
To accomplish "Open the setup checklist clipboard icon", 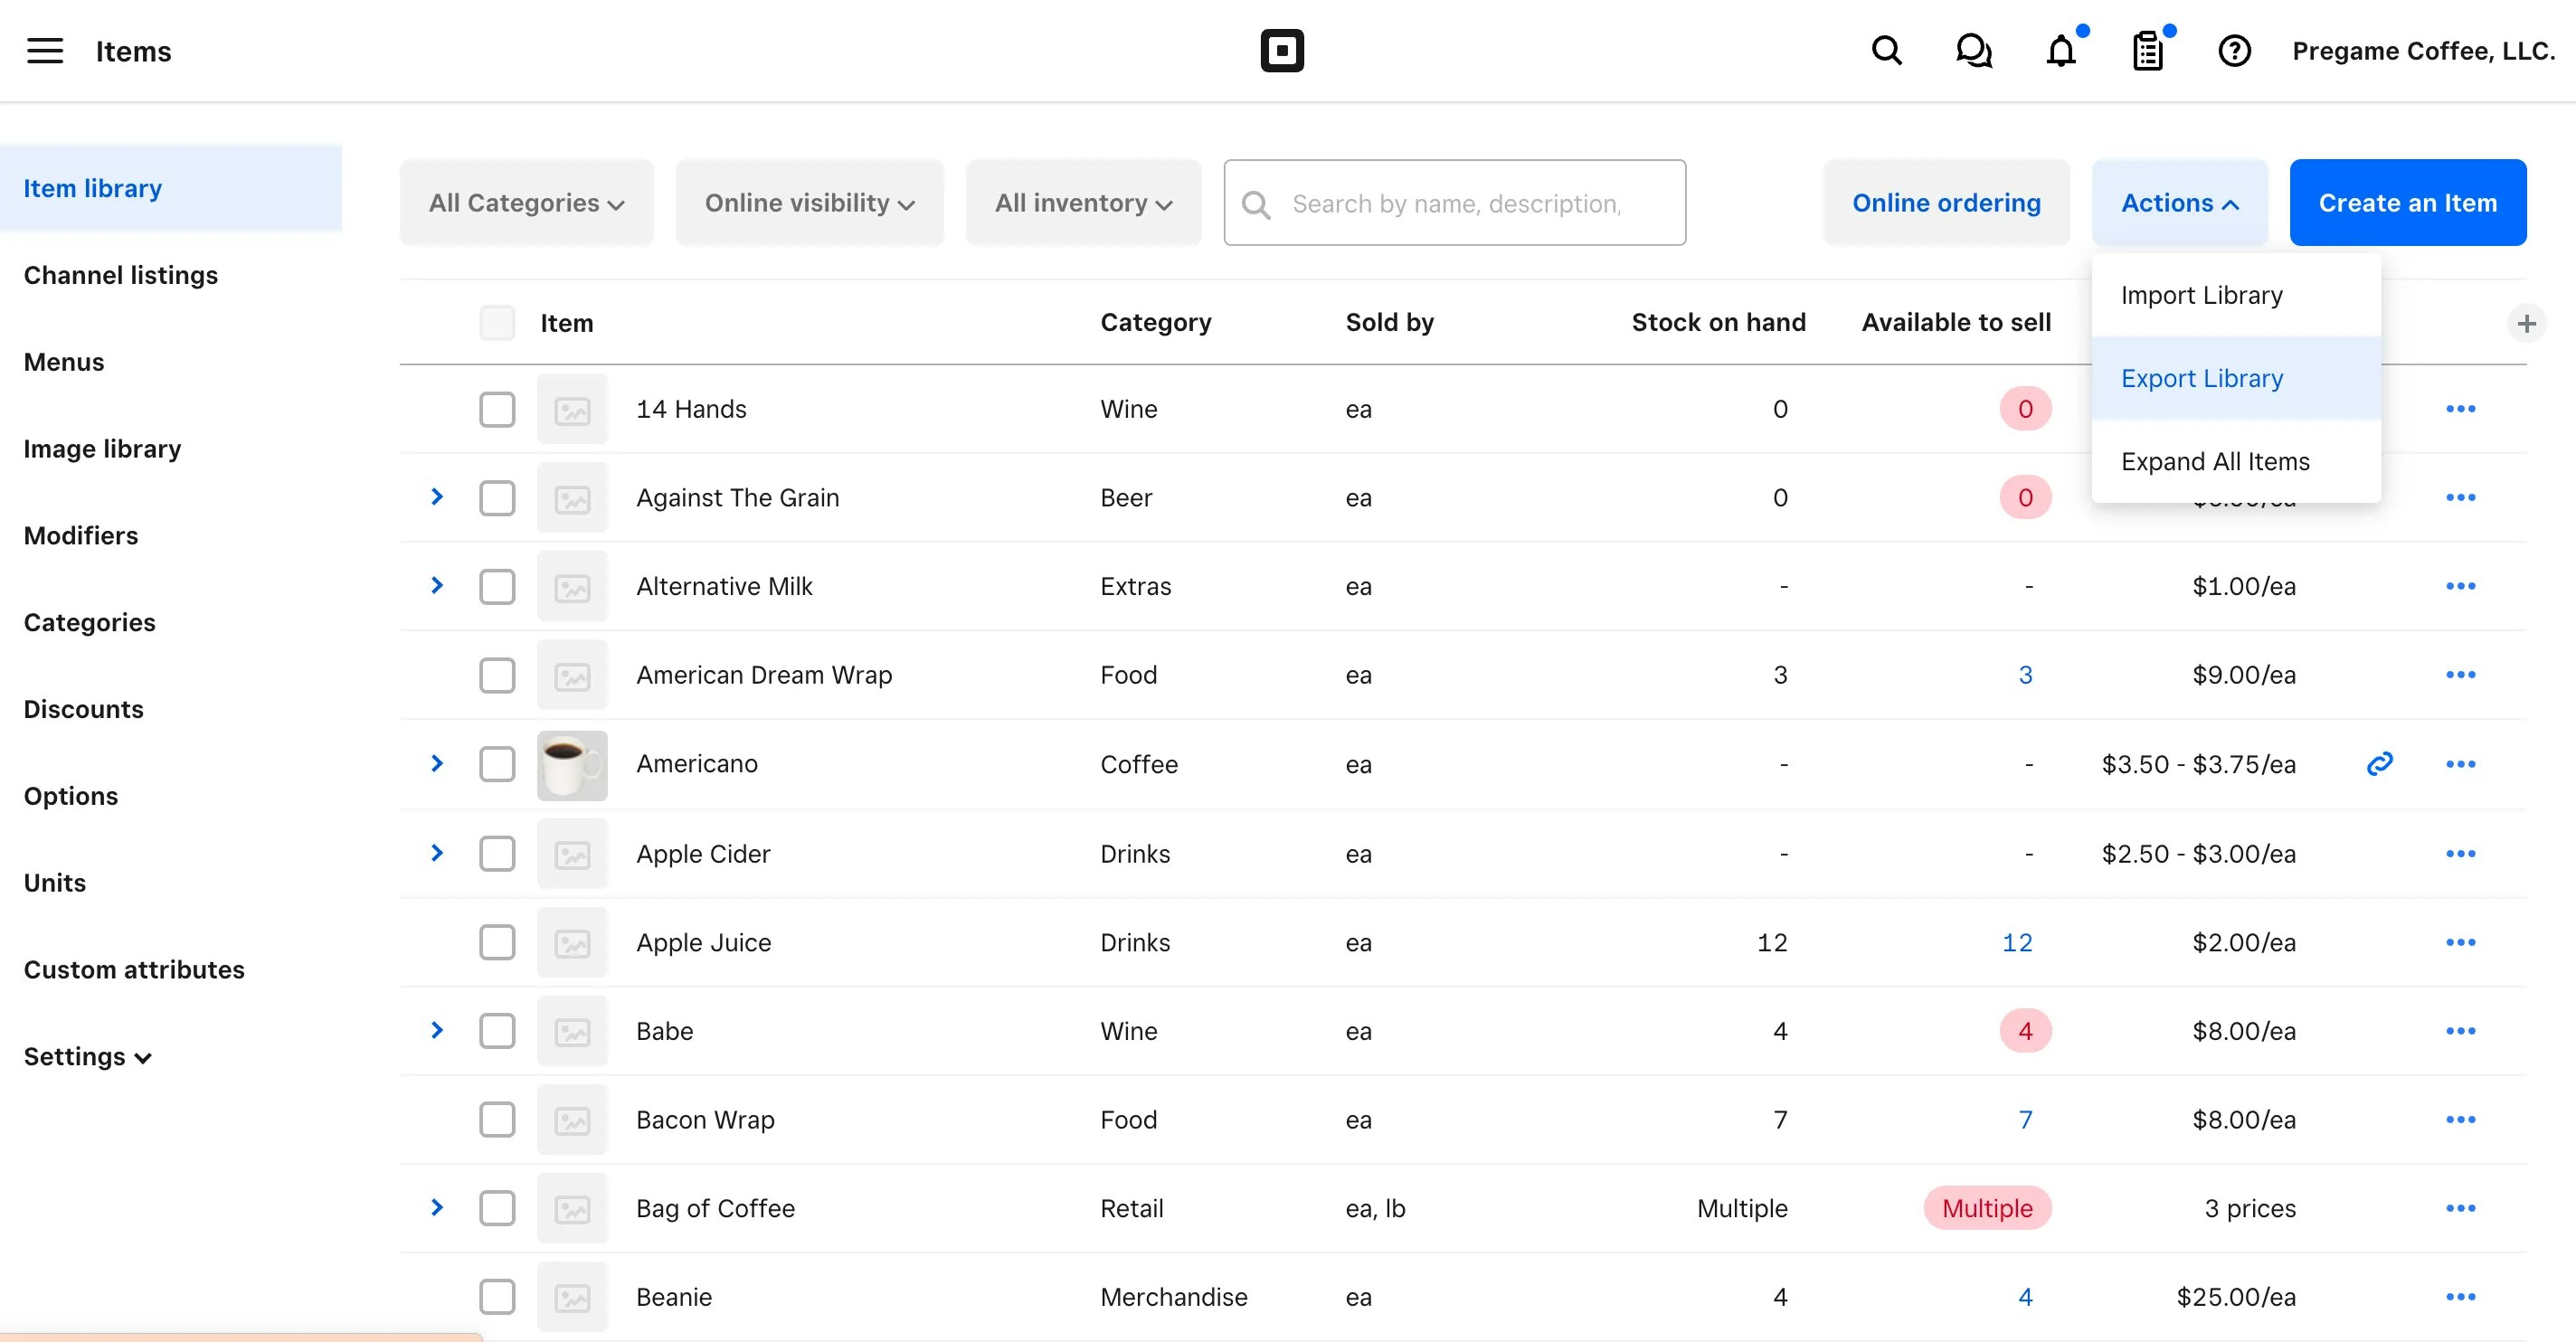I will 2148,51.
